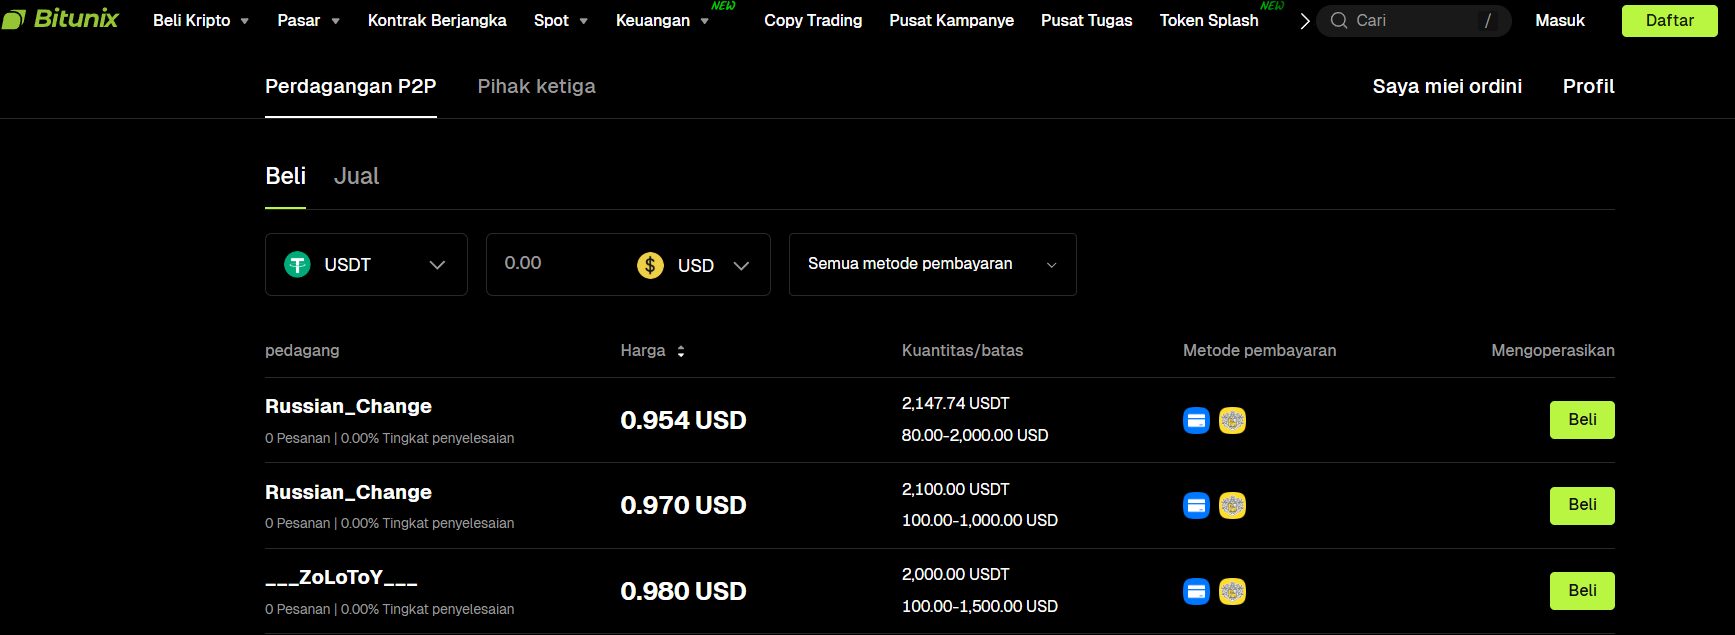Go to Kontrak Berjangka
This screenshot has width=1735, height=635.
point(437,20)
